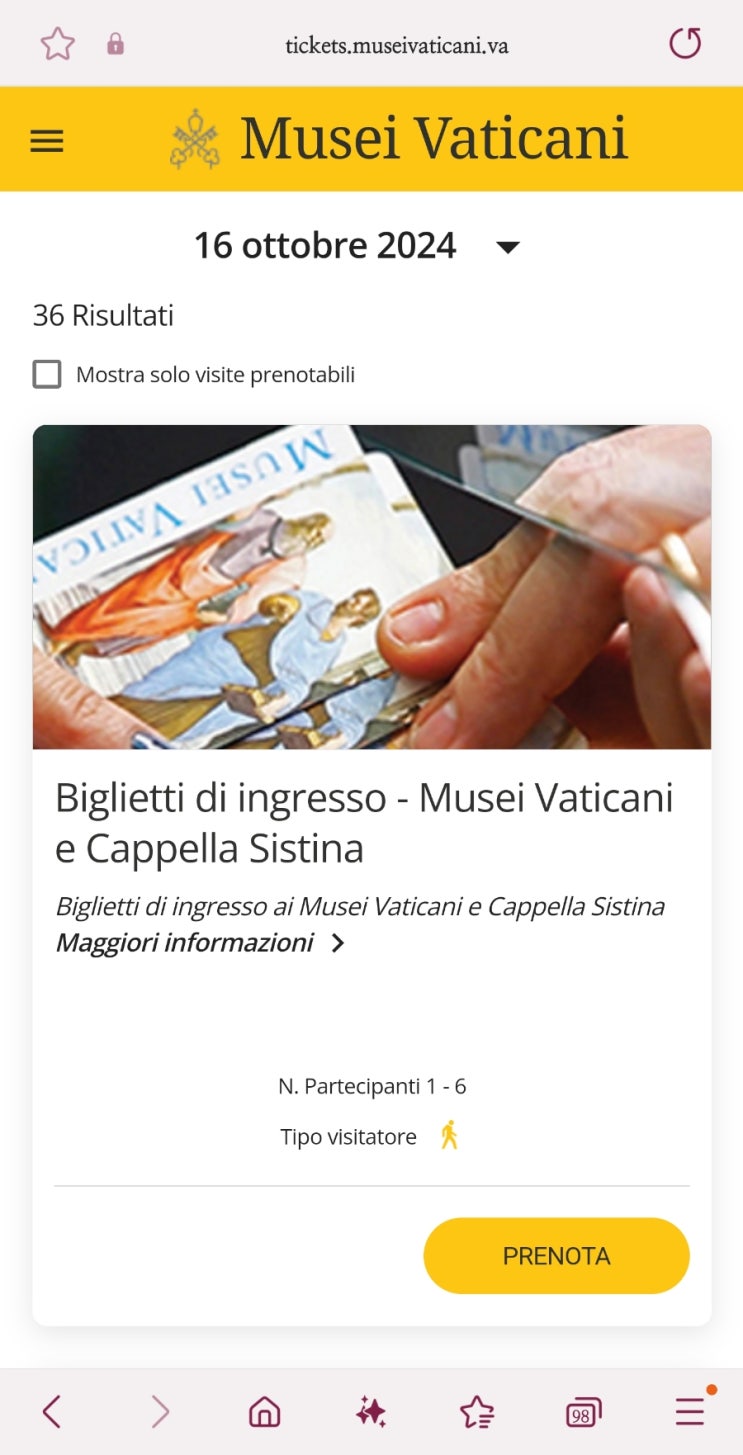The image size is (743, 1455).
Task: Tap the tickets.museivaticani.va address bar
Action: (x=397, y=45)
